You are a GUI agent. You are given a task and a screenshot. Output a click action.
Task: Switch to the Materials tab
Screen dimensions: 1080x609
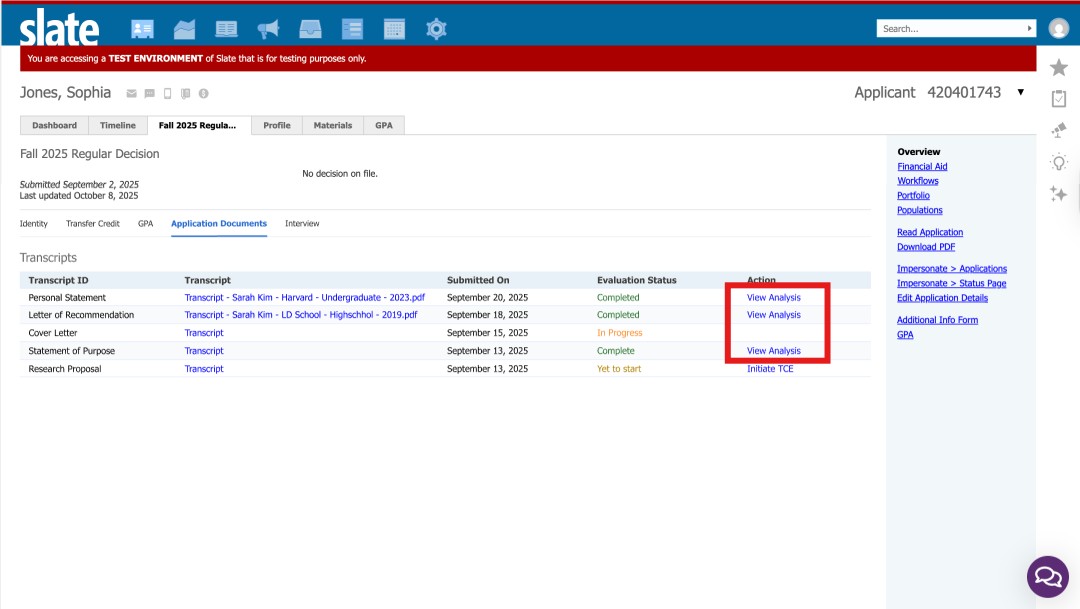point(333,125)
